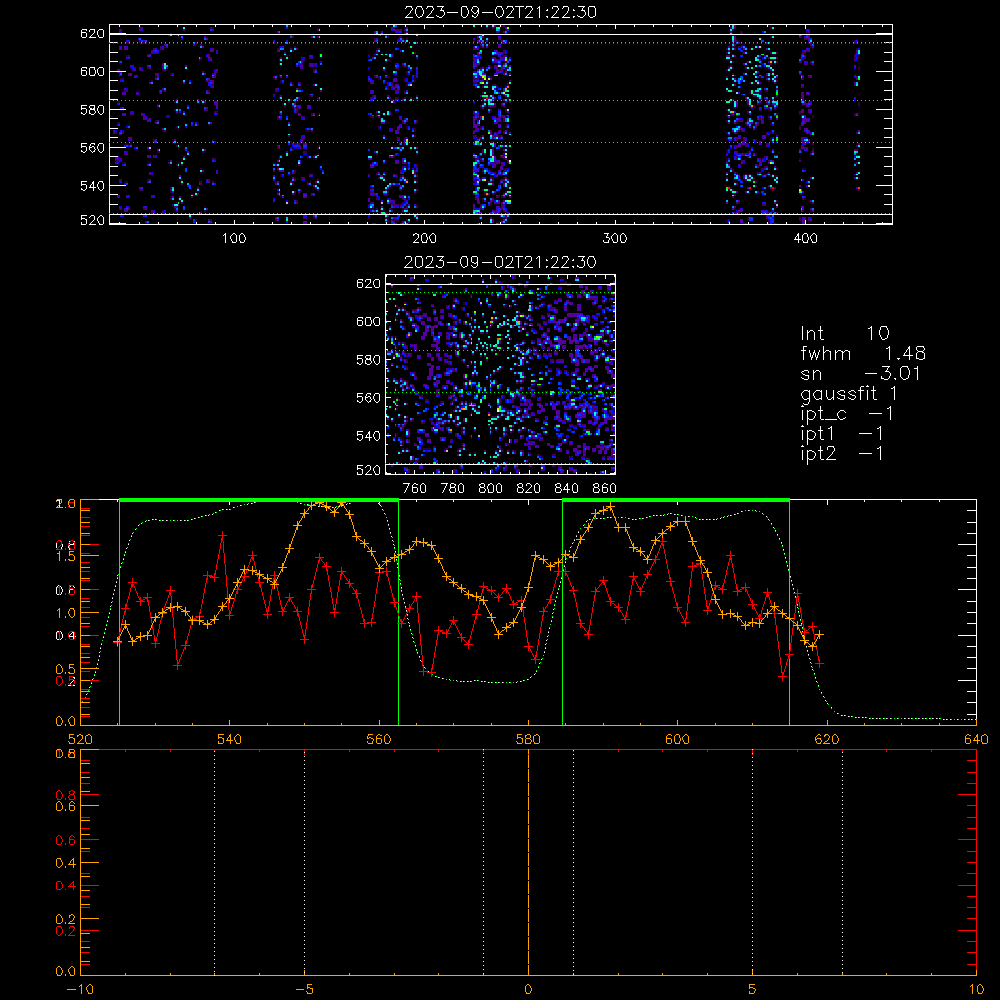Select the 'sn -3.01' value
The width and height of the screenshot is (1000, 1000).
coord(860,373)
